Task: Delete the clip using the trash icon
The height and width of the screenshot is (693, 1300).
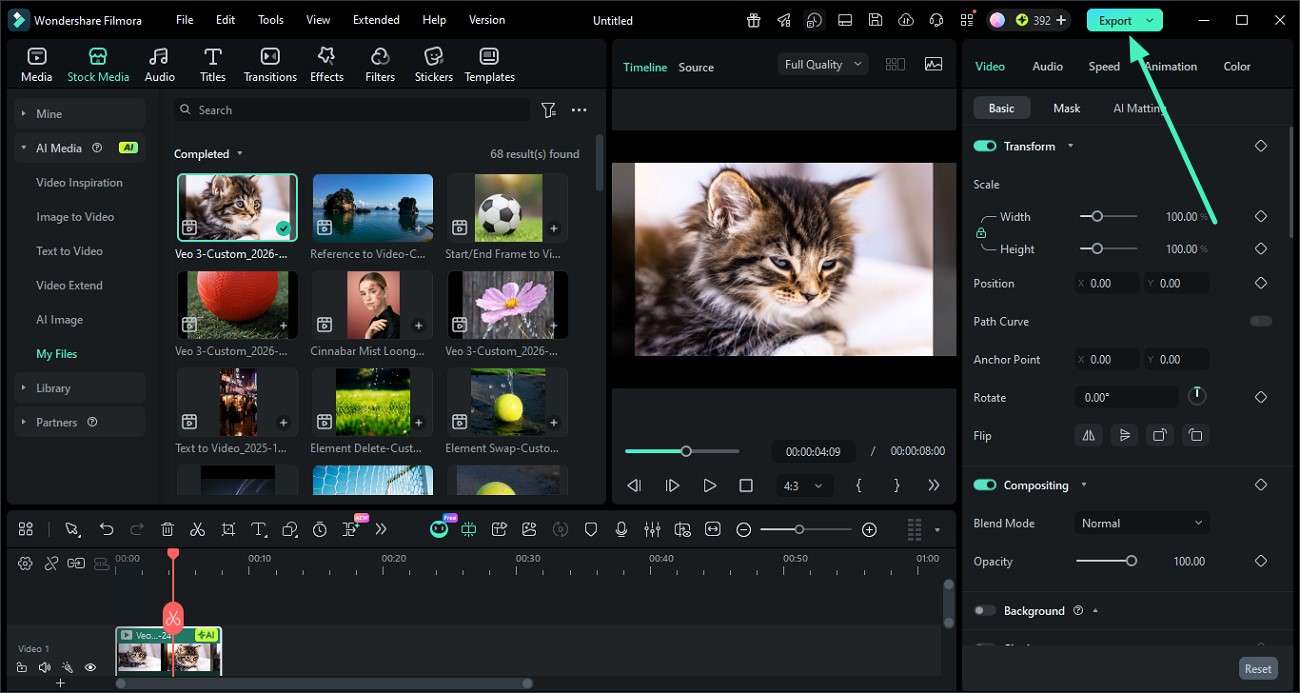Action: click(x=167, y=529)
